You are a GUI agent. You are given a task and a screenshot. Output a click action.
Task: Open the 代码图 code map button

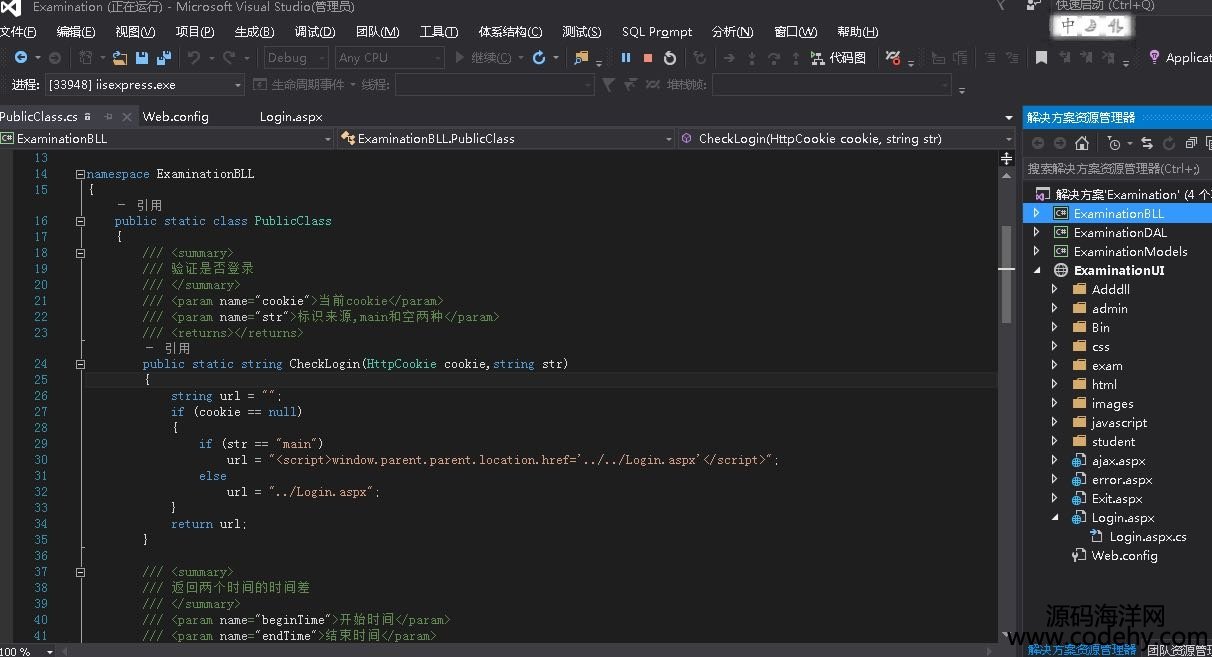point(838,58)
